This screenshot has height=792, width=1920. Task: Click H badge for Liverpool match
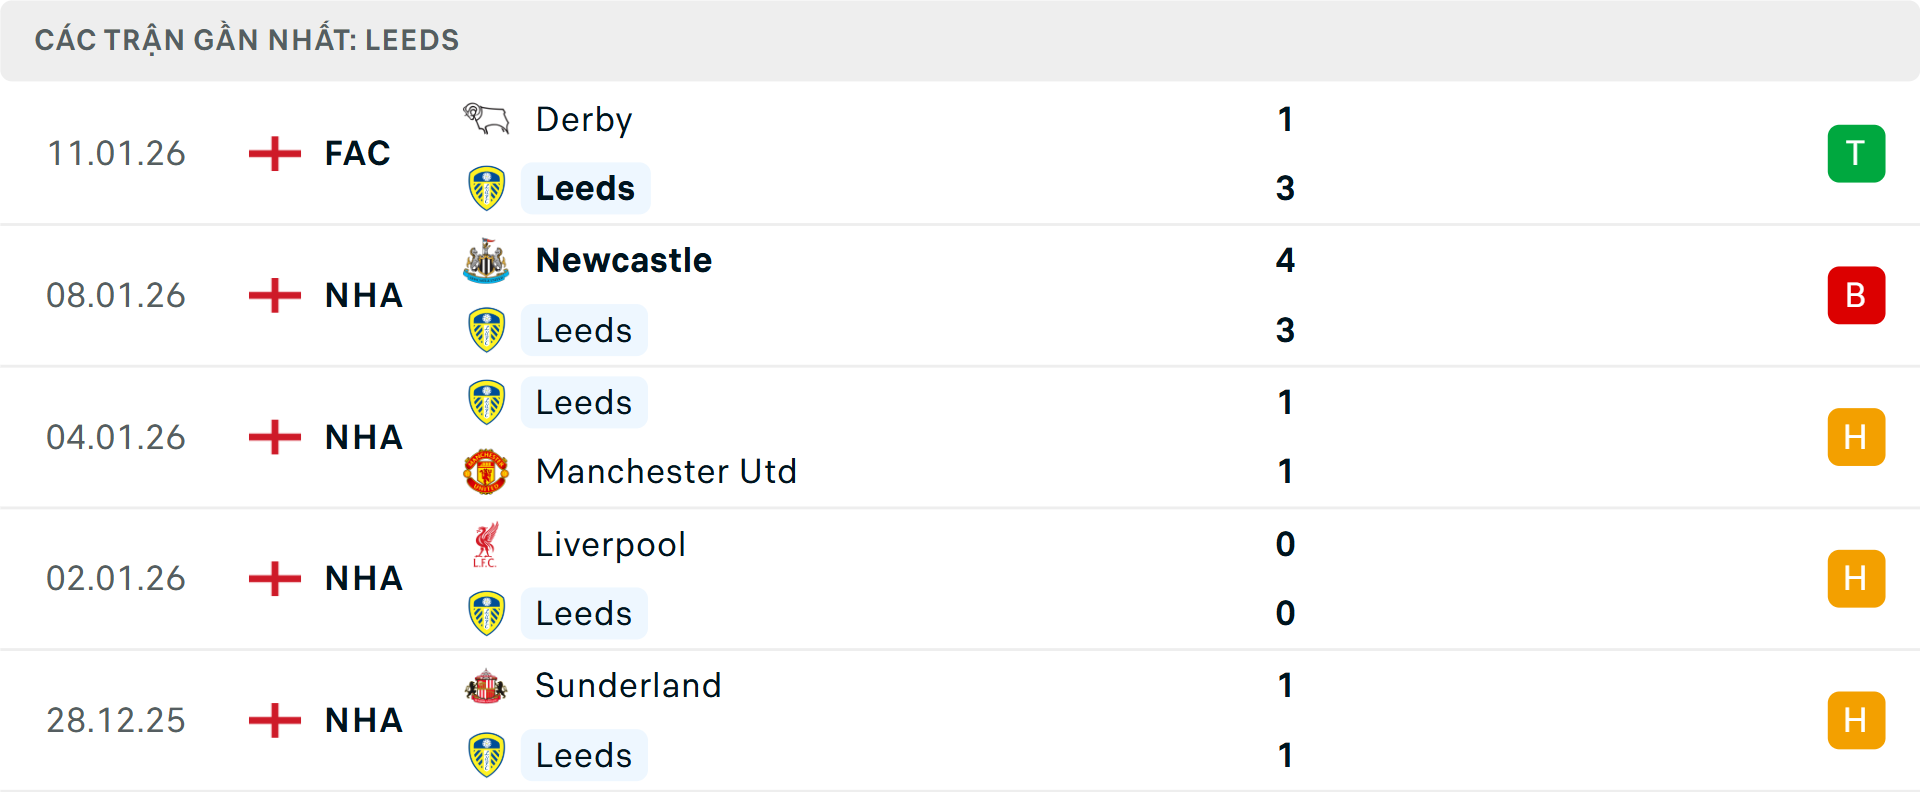pyautogui.click(x=1856, y=579)
